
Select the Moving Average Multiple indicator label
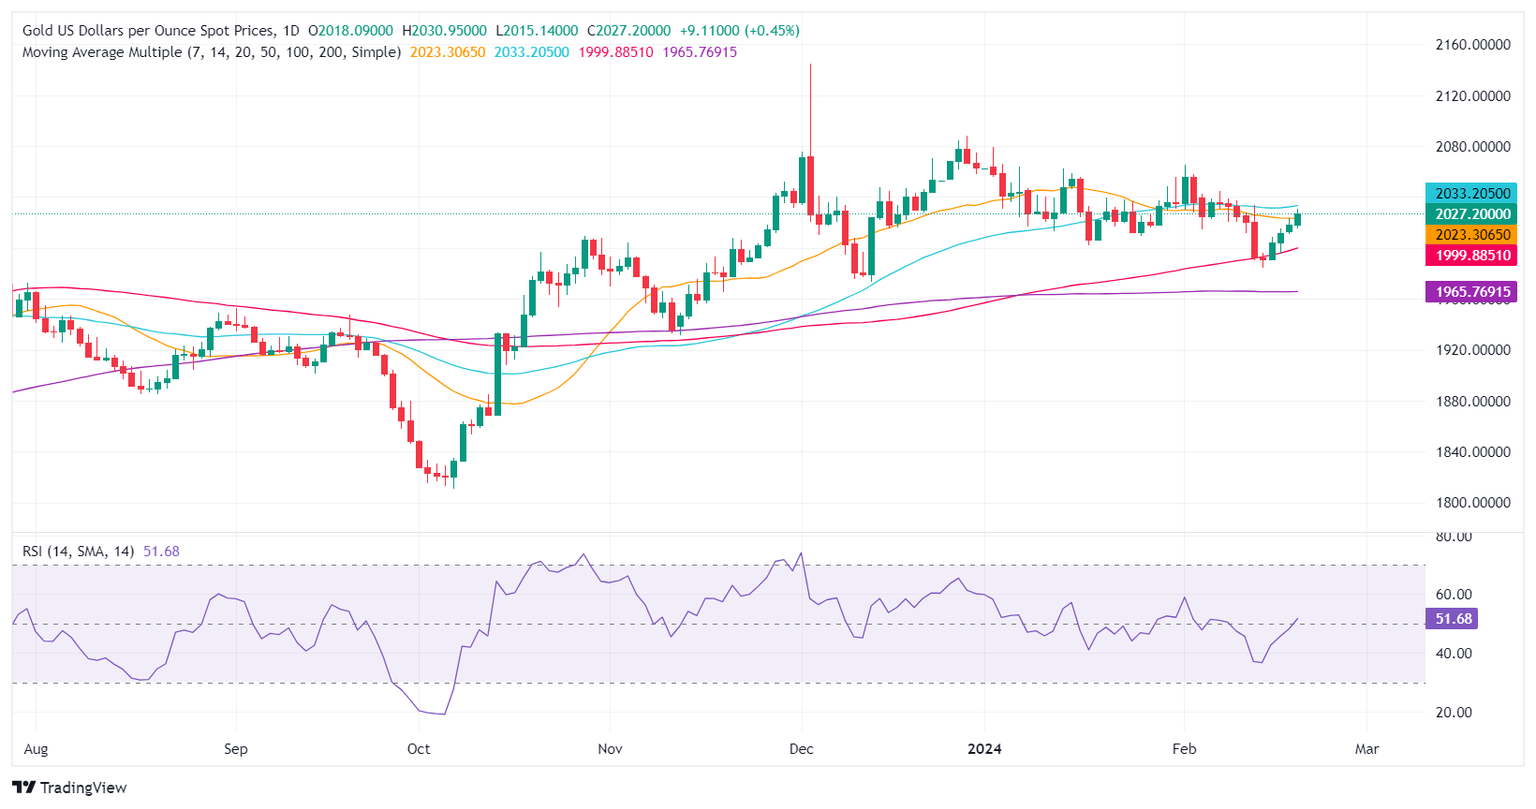coord(211,52)
